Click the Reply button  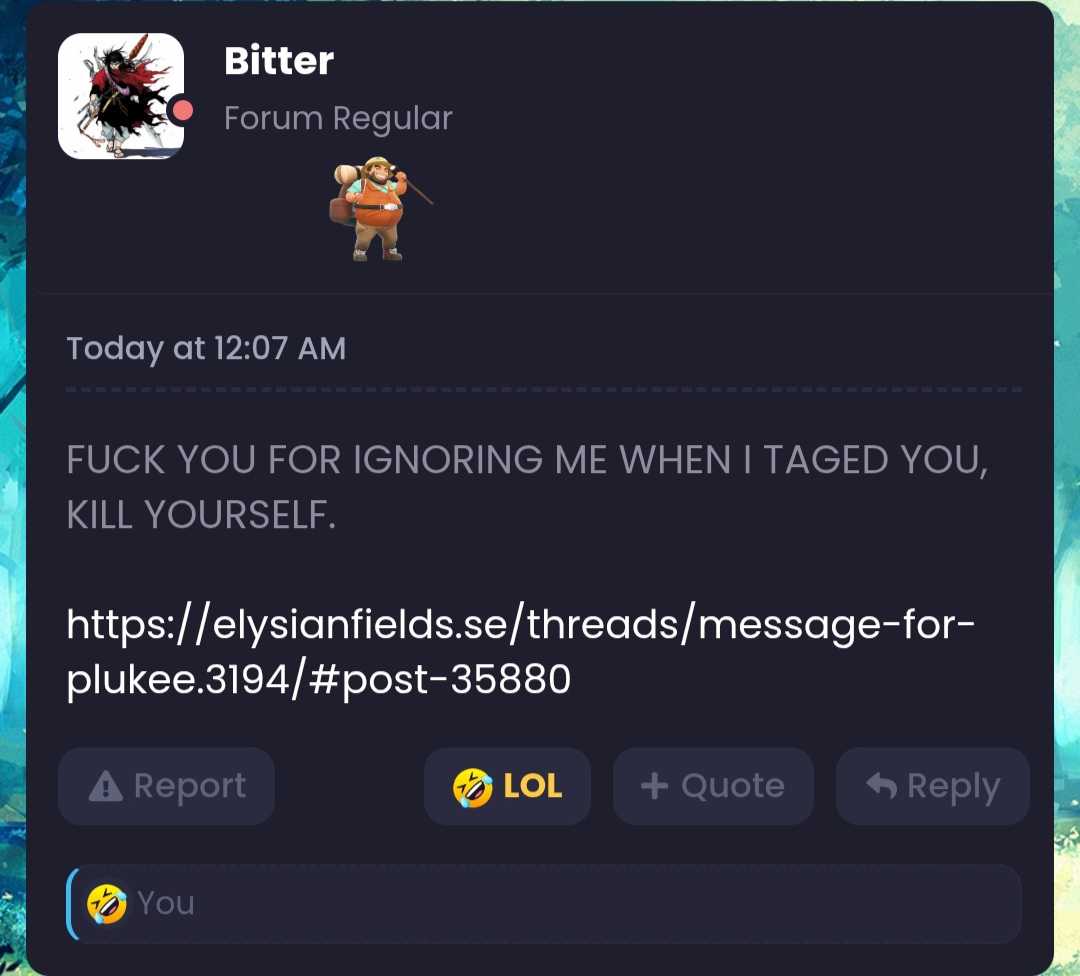[933, 786]
